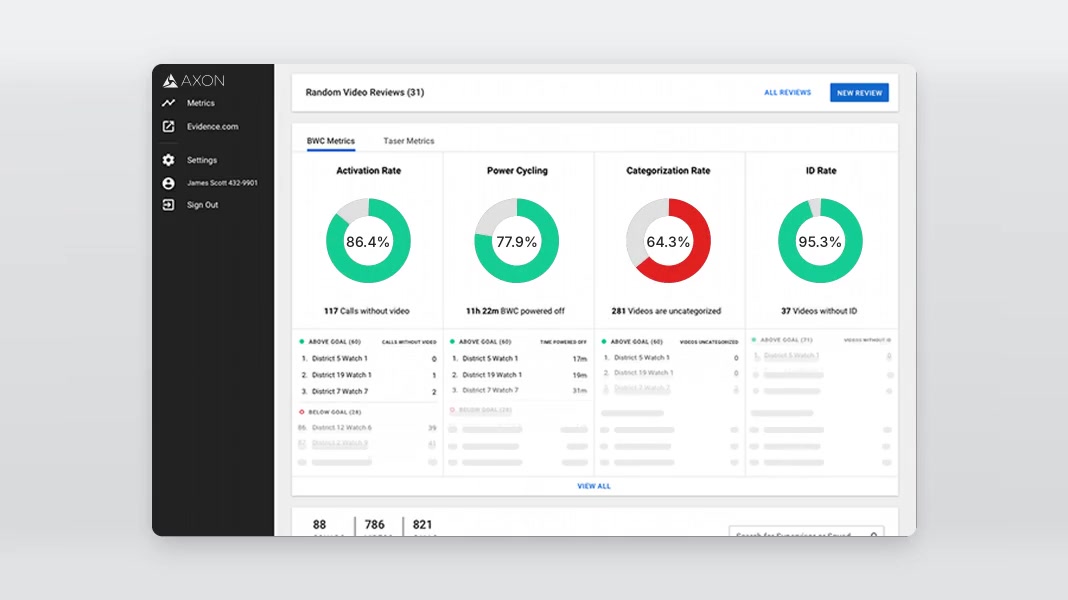1068x600 pixels.
Task: Click the Activation Rate 86.4% donut chart
Action: pyautogui.click(x=368, y=240)
